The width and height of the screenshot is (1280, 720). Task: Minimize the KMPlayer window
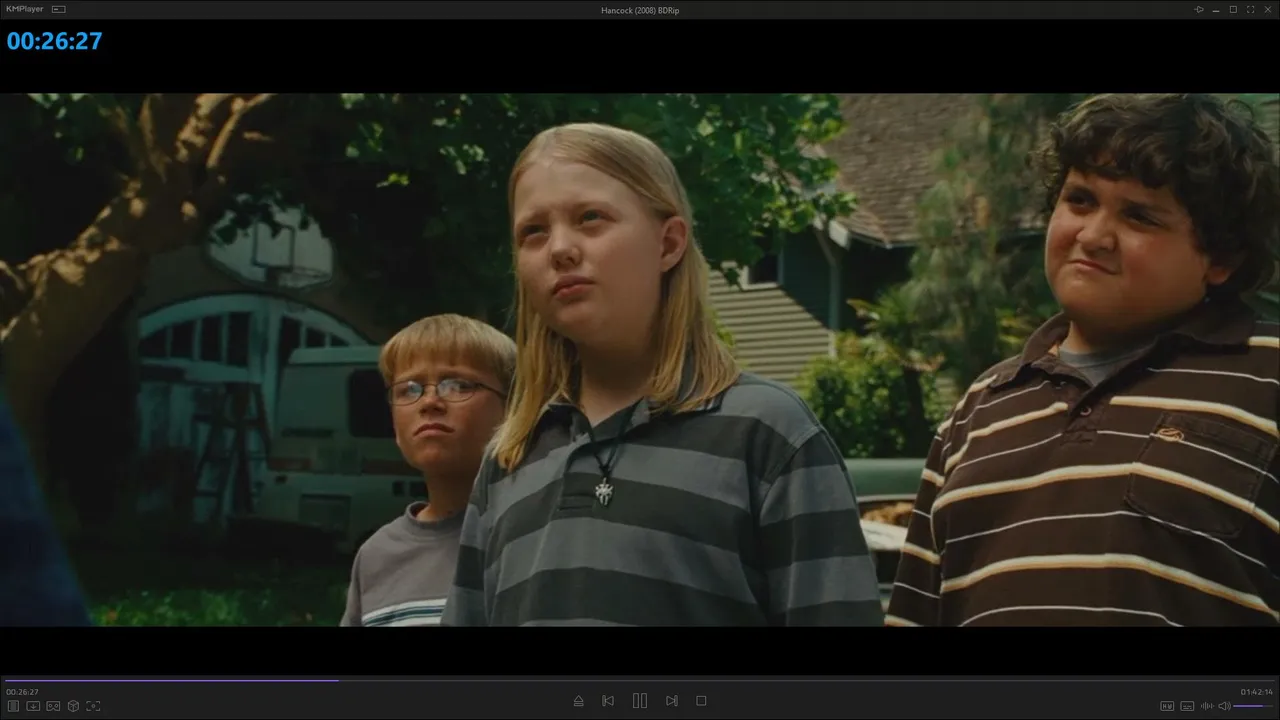coord(1216,9)
